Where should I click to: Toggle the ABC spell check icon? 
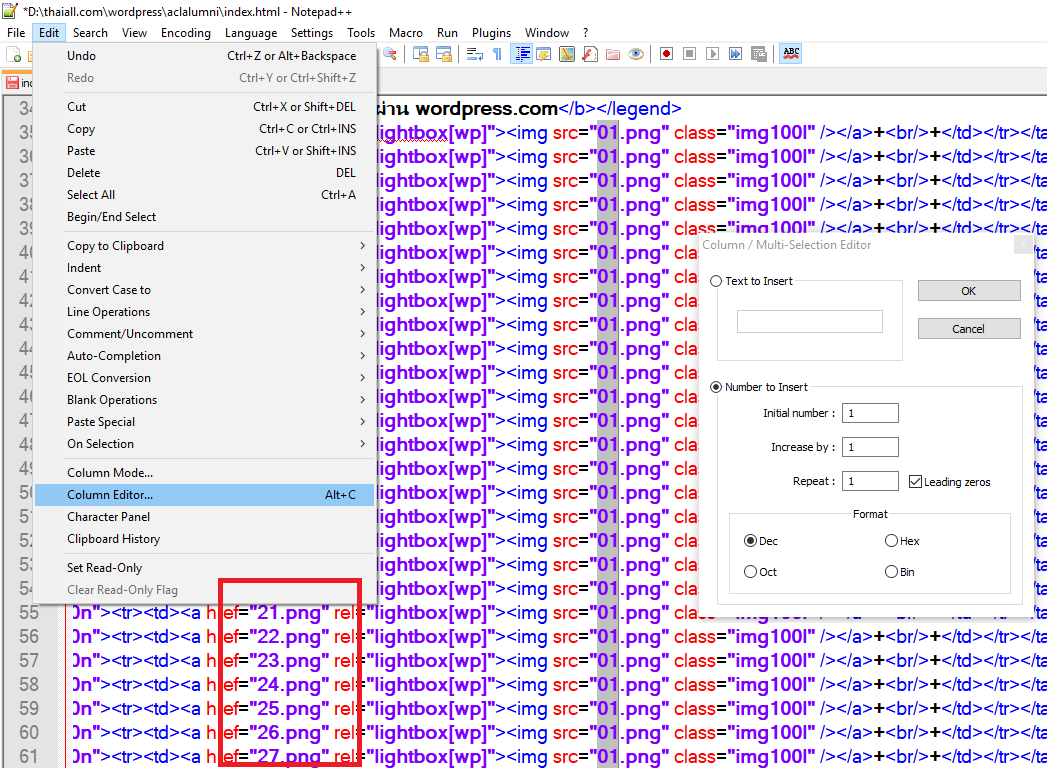791,54
